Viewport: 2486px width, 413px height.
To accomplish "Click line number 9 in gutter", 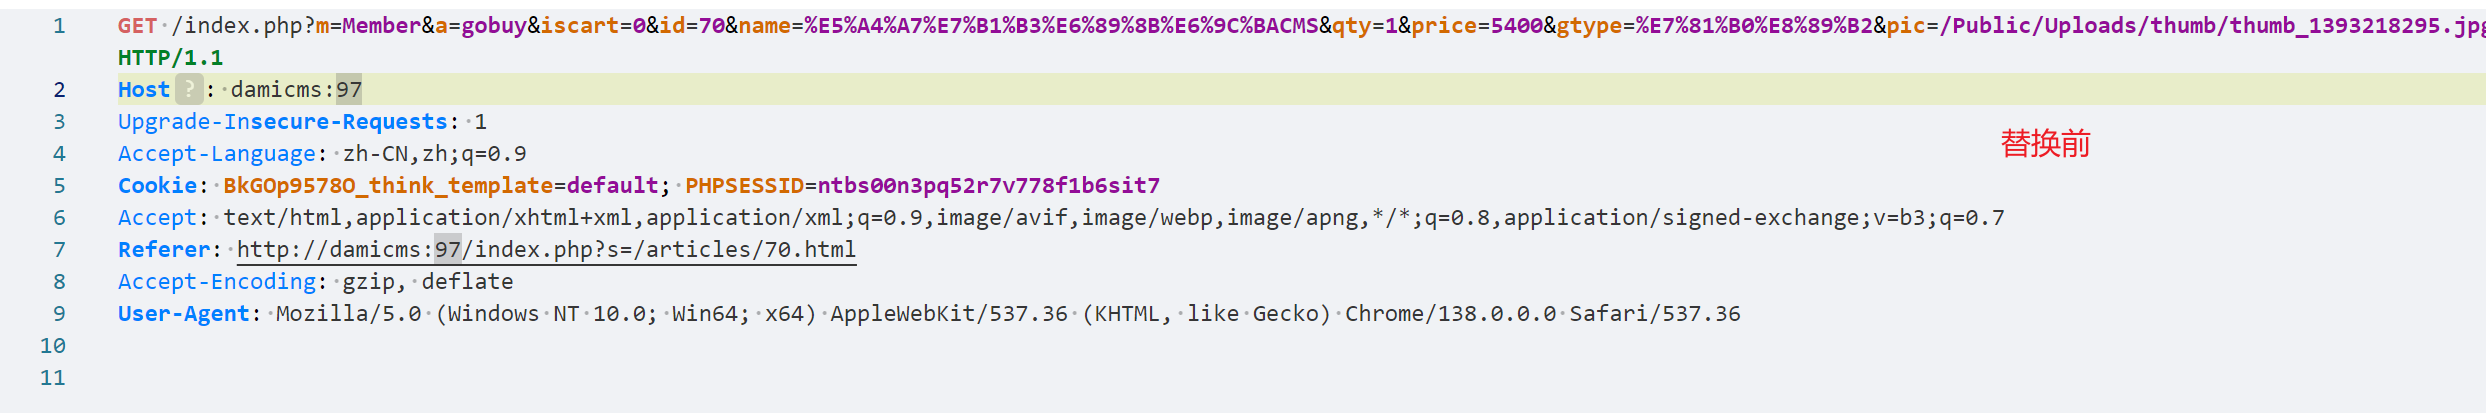I will point(59,314).
